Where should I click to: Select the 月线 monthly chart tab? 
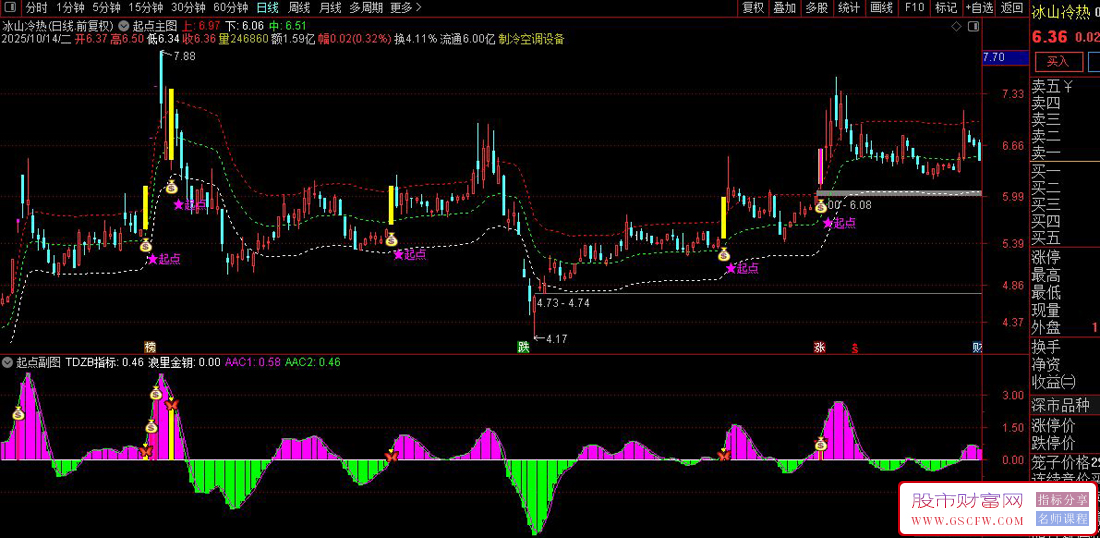coord(330,8)
